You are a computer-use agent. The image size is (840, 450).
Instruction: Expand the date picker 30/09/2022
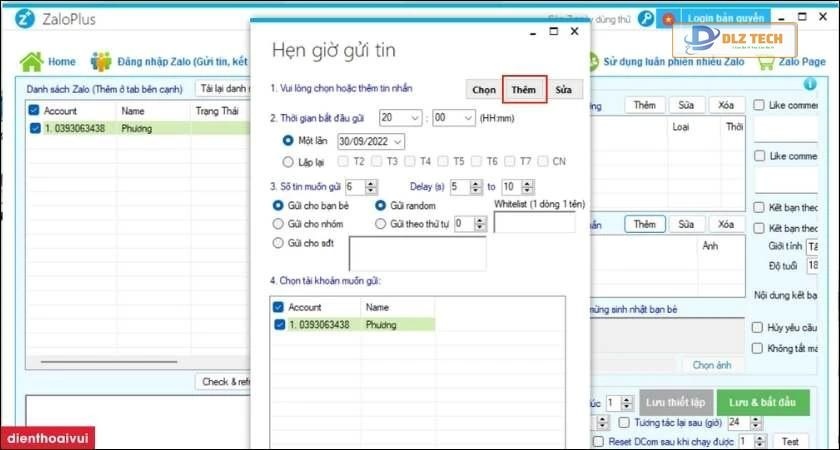click(397, 141)
